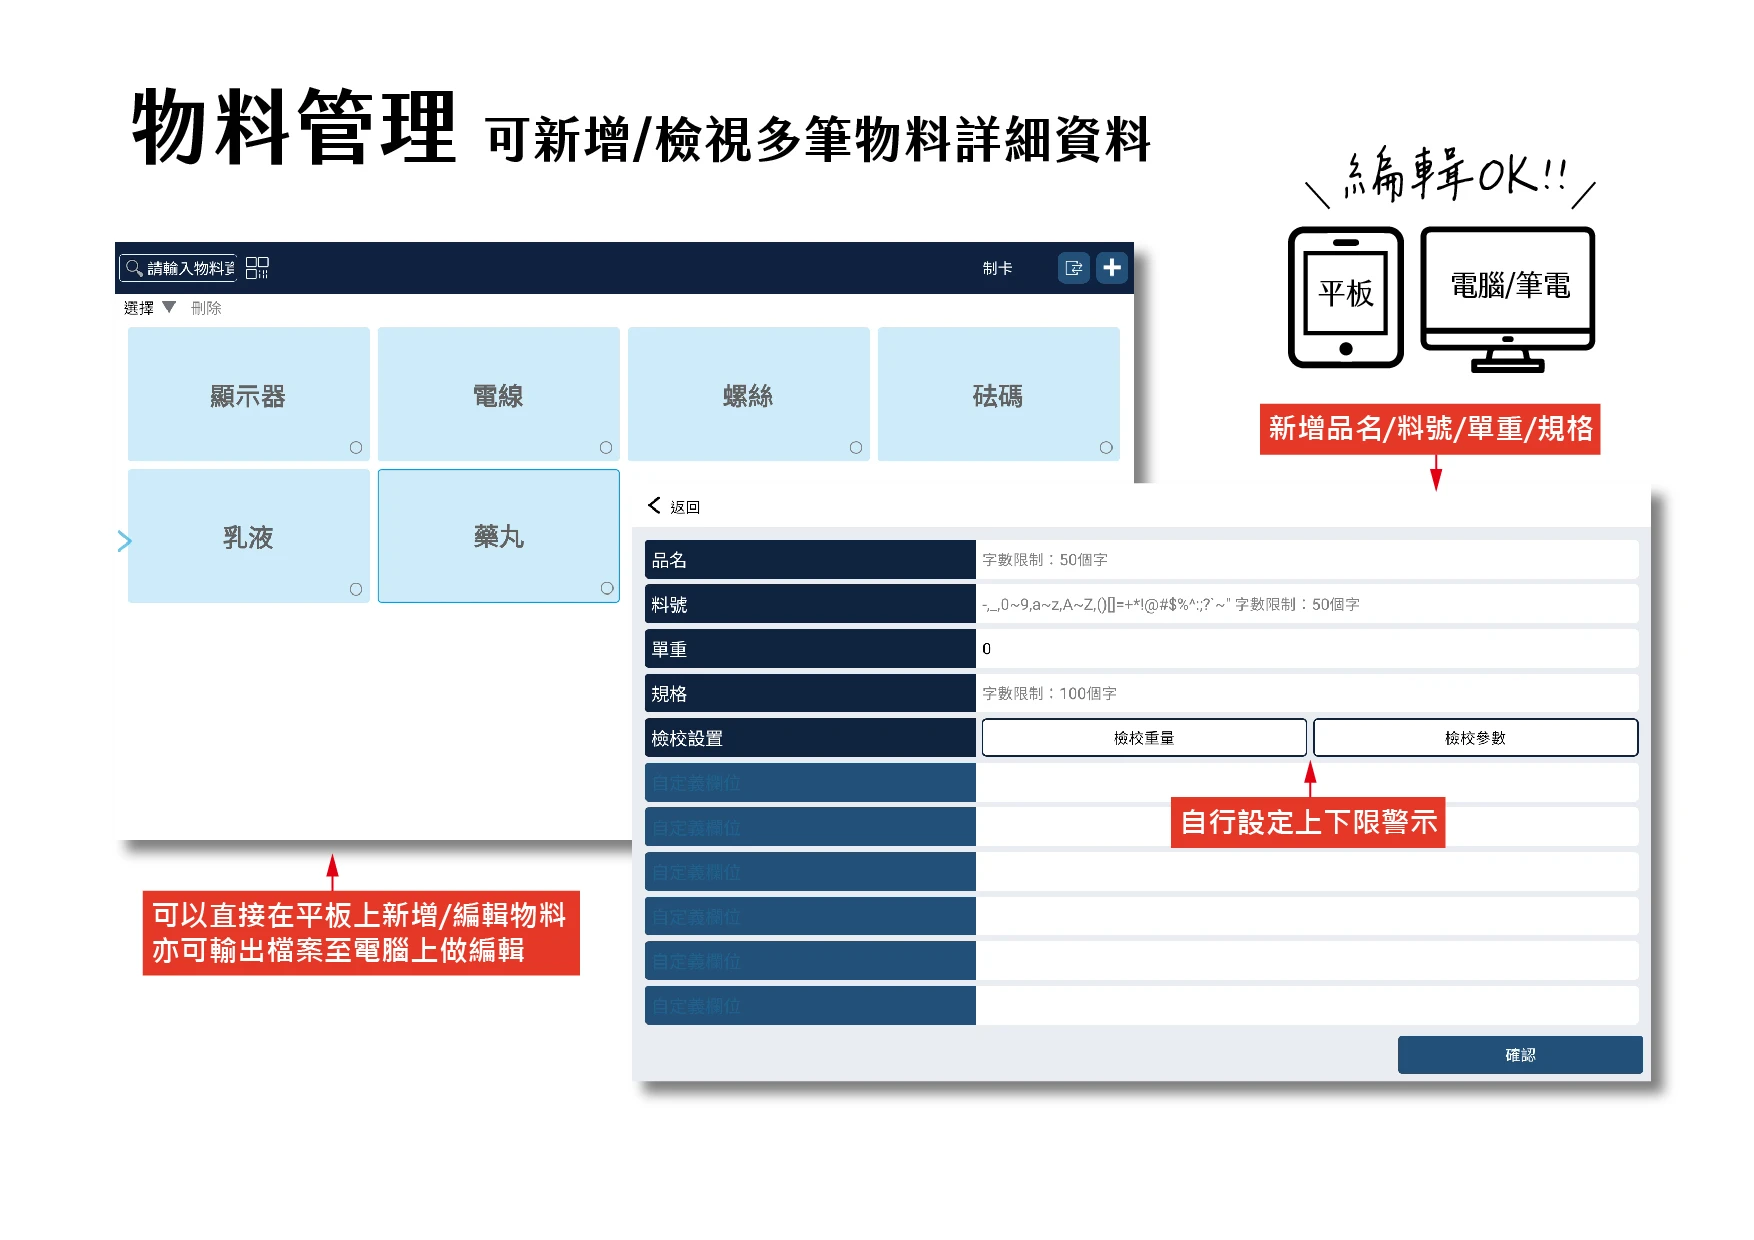This screenshot has height=1240, width=1754.
Task: Select the radio circle on 砝碼 card
Action: click(x=1106, y=448)
